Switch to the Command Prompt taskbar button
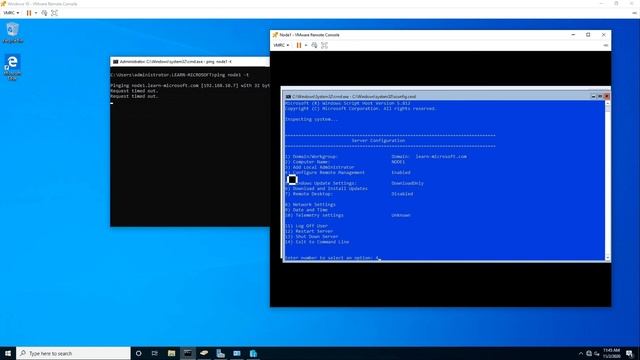 [x=188, y=353]
